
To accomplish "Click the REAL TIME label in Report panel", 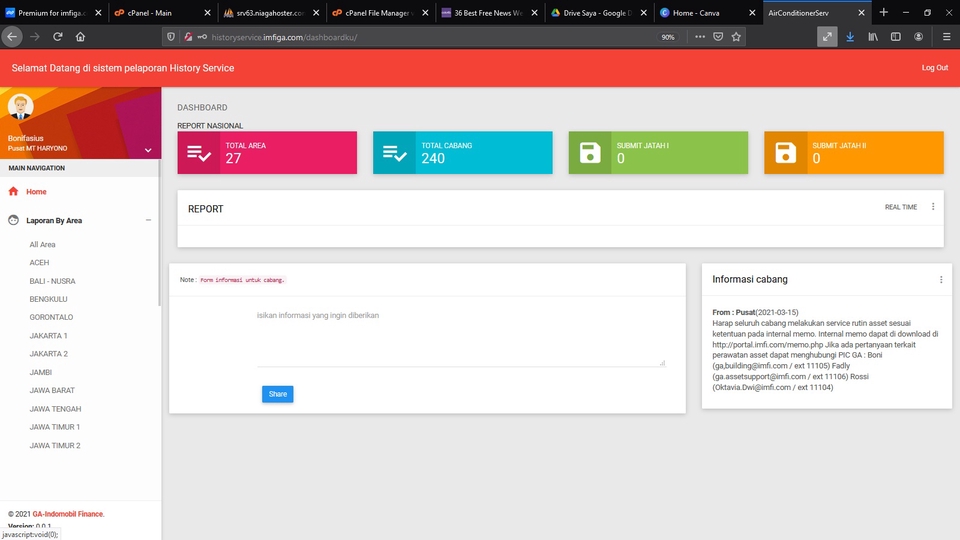I will pos(901,208).
